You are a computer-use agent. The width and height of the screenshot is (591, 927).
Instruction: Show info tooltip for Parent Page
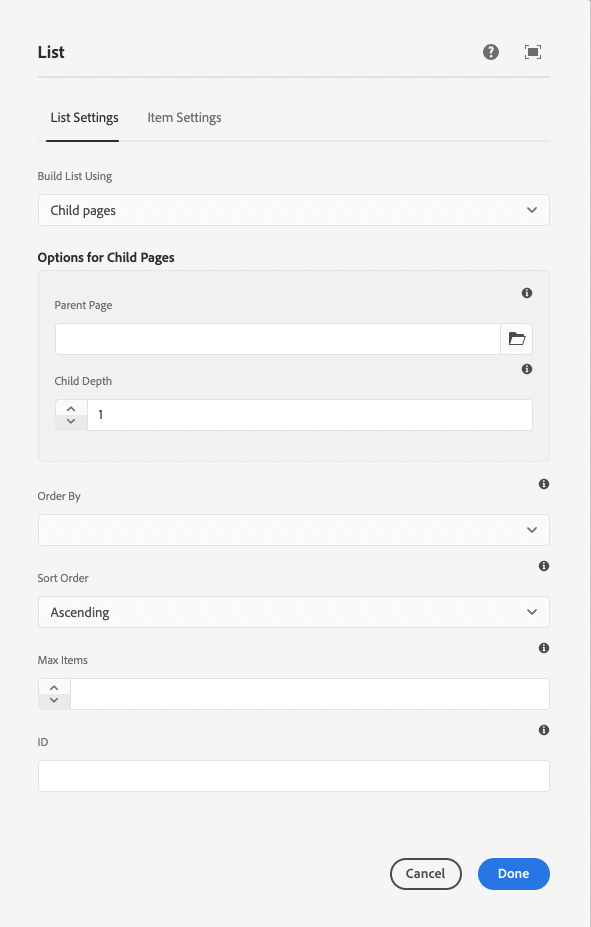click(527, 293)
